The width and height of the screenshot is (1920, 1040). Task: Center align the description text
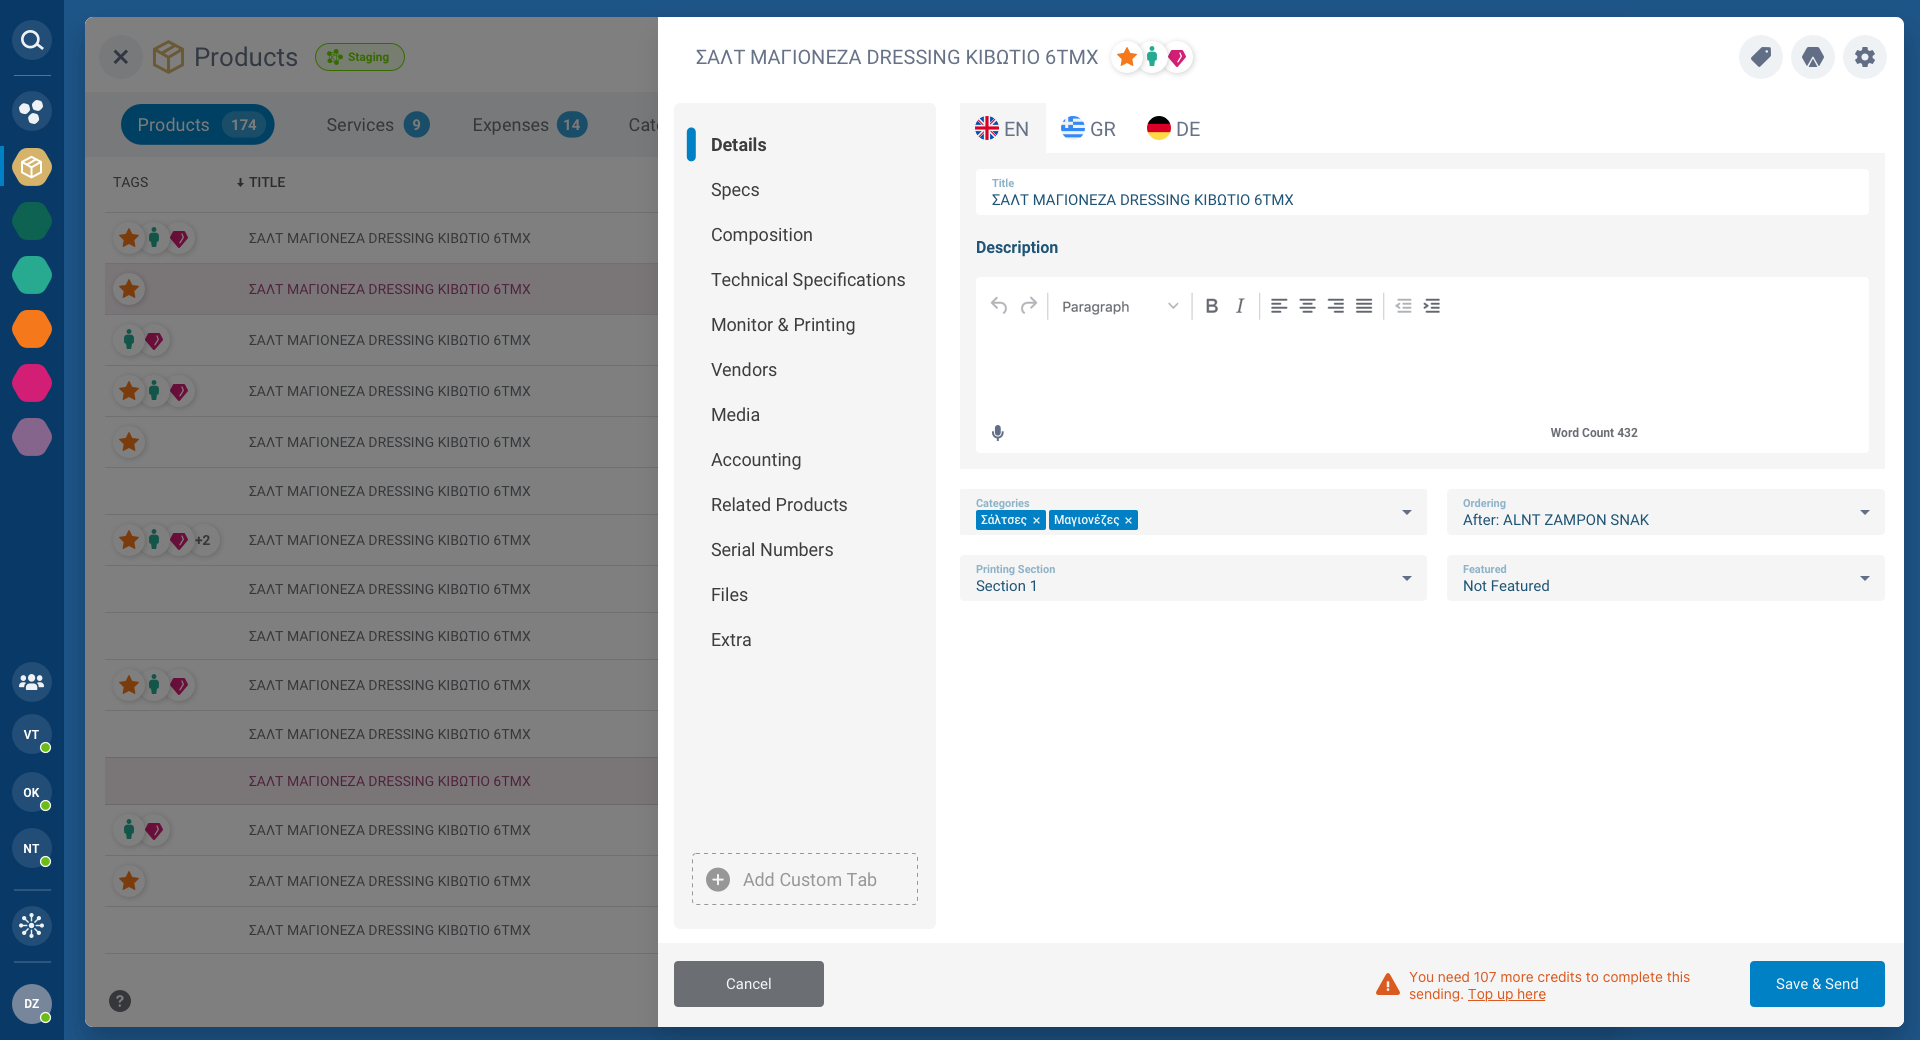click(1307, 306)
